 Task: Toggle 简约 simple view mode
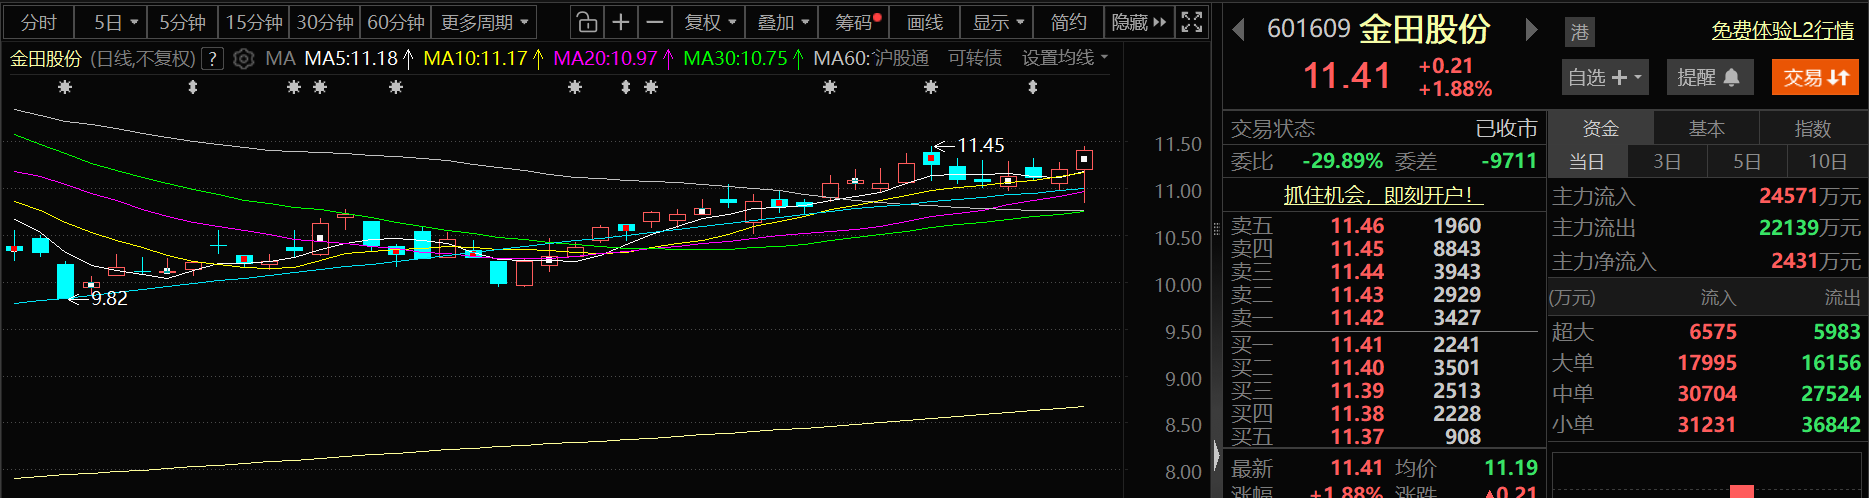click(x=1068, y=22)
